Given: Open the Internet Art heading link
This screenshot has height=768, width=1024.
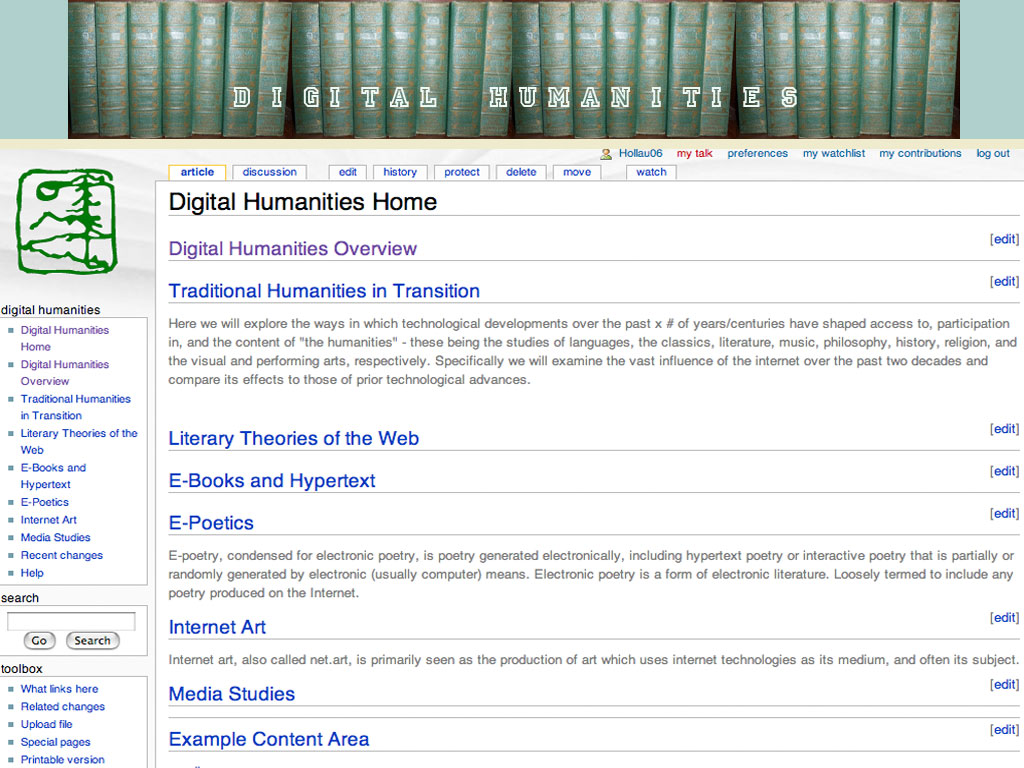Looking at the screenshot, I should click(217, 627).
